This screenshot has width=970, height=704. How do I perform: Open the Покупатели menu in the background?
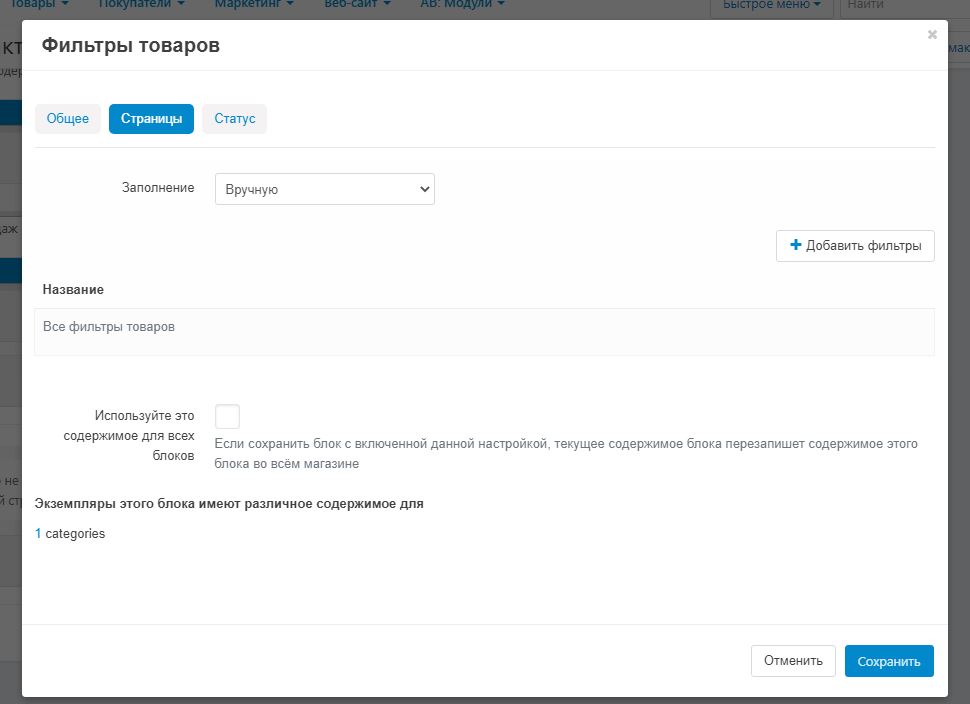click(142, 5)
